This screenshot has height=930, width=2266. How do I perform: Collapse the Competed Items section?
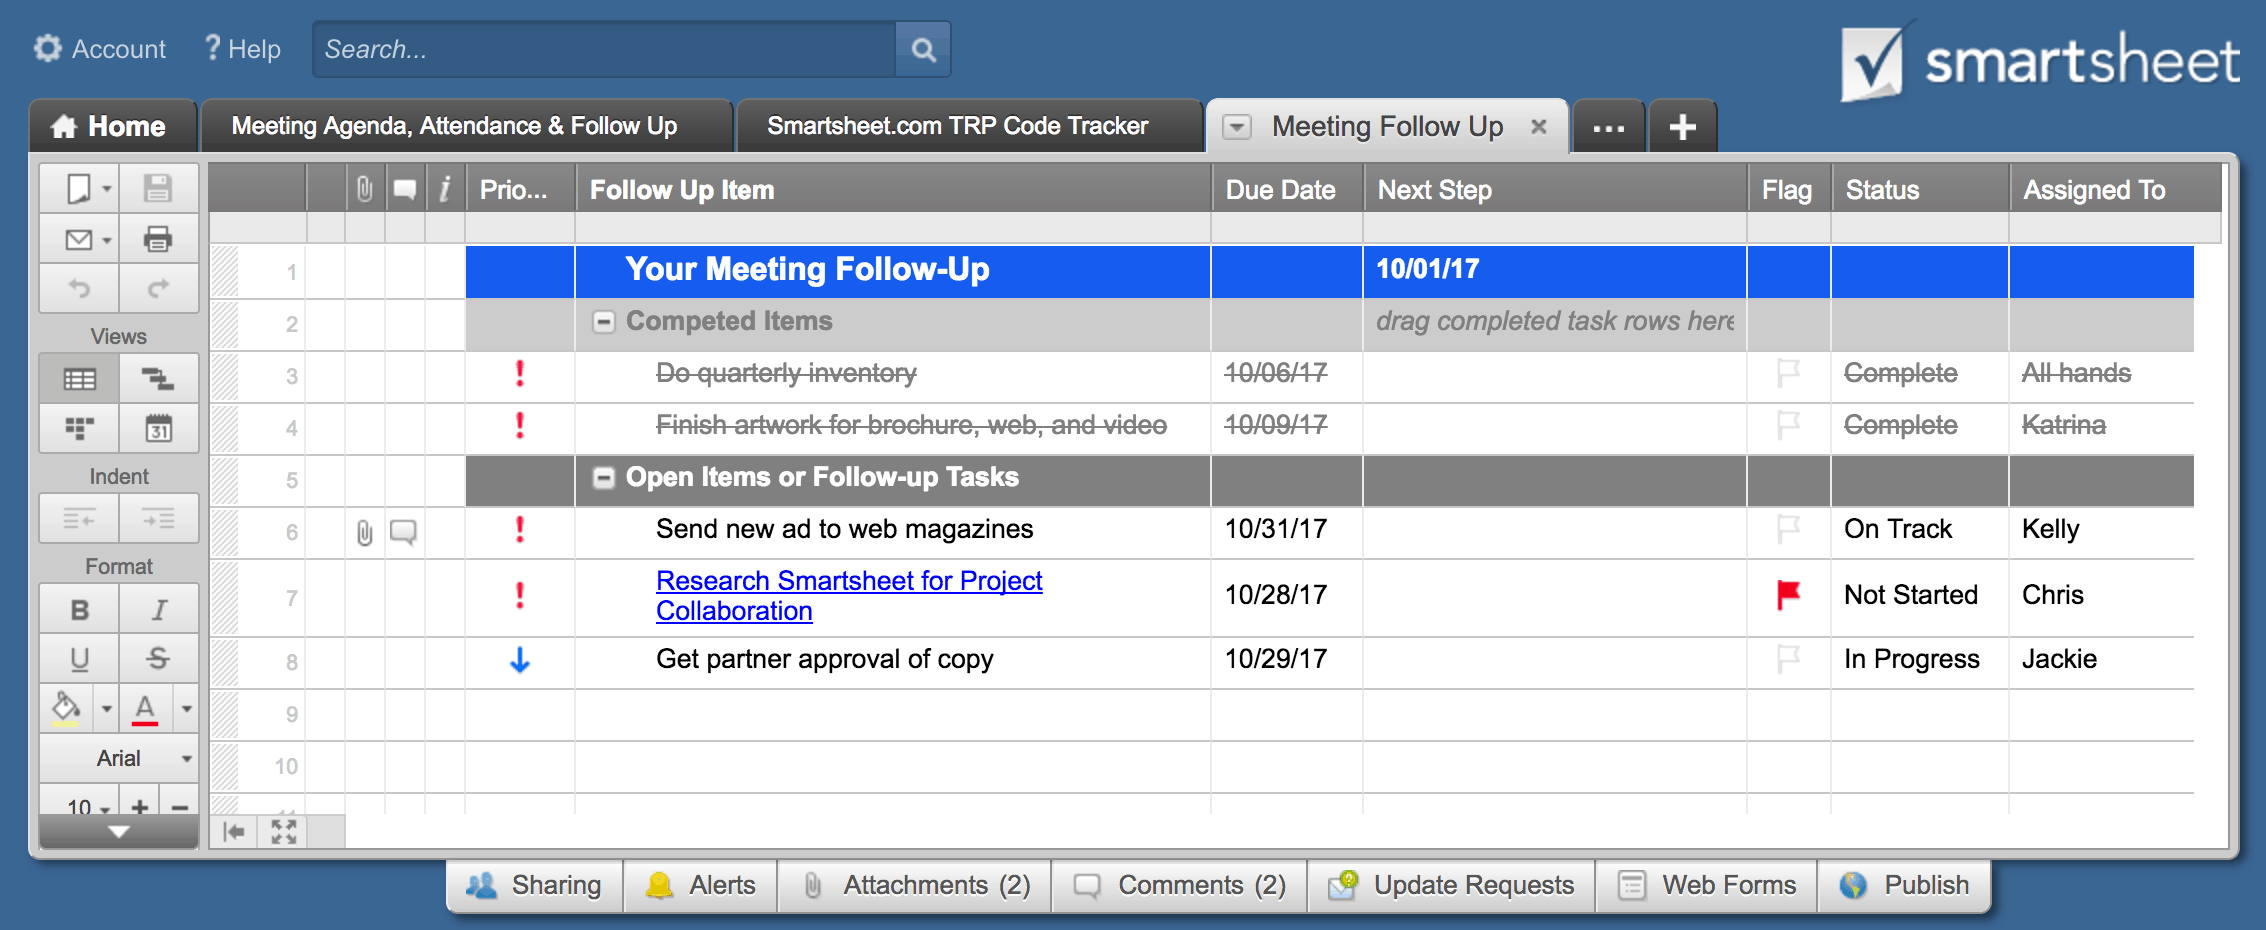click(604, 322)
